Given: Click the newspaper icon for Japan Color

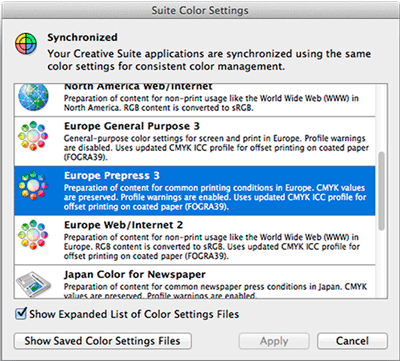Looking at the screenshot, I should point(33,284).
